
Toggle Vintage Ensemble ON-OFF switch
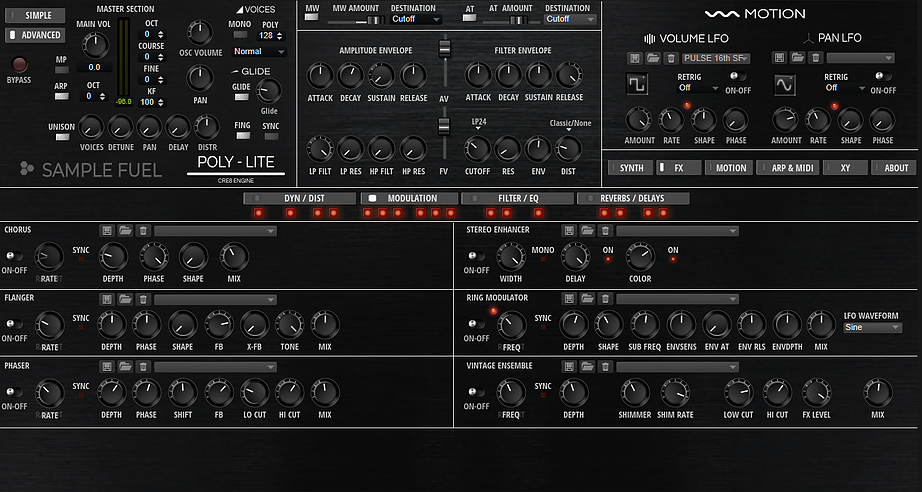[x=476, y=392]
